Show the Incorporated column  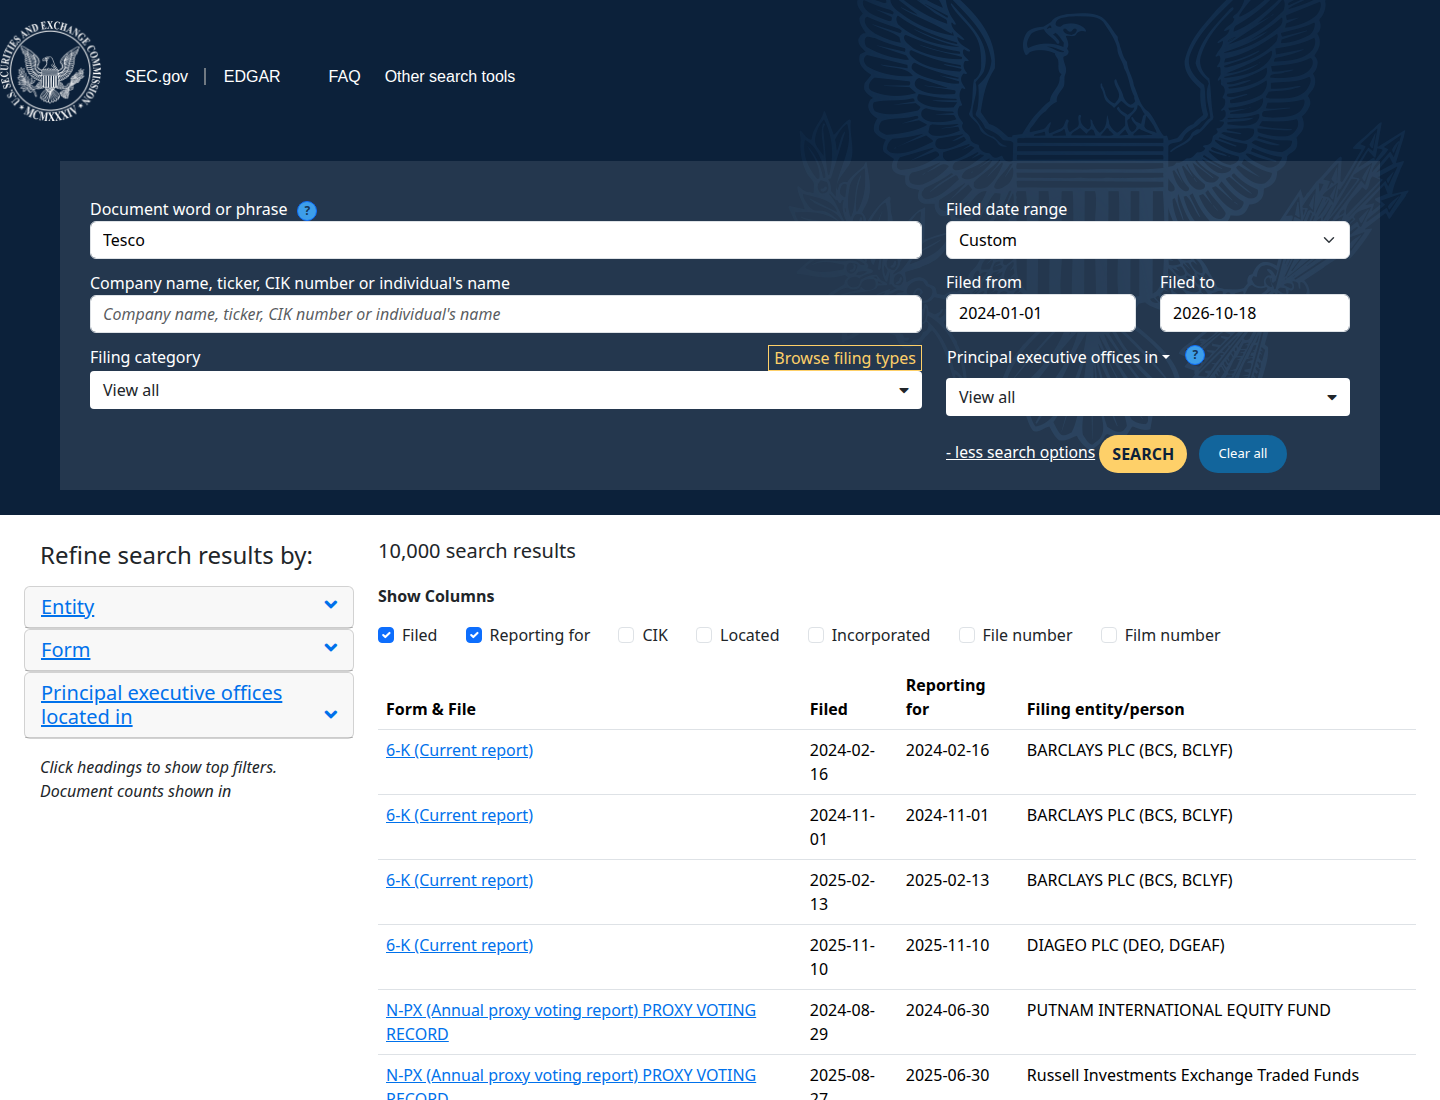coord(816,635)
